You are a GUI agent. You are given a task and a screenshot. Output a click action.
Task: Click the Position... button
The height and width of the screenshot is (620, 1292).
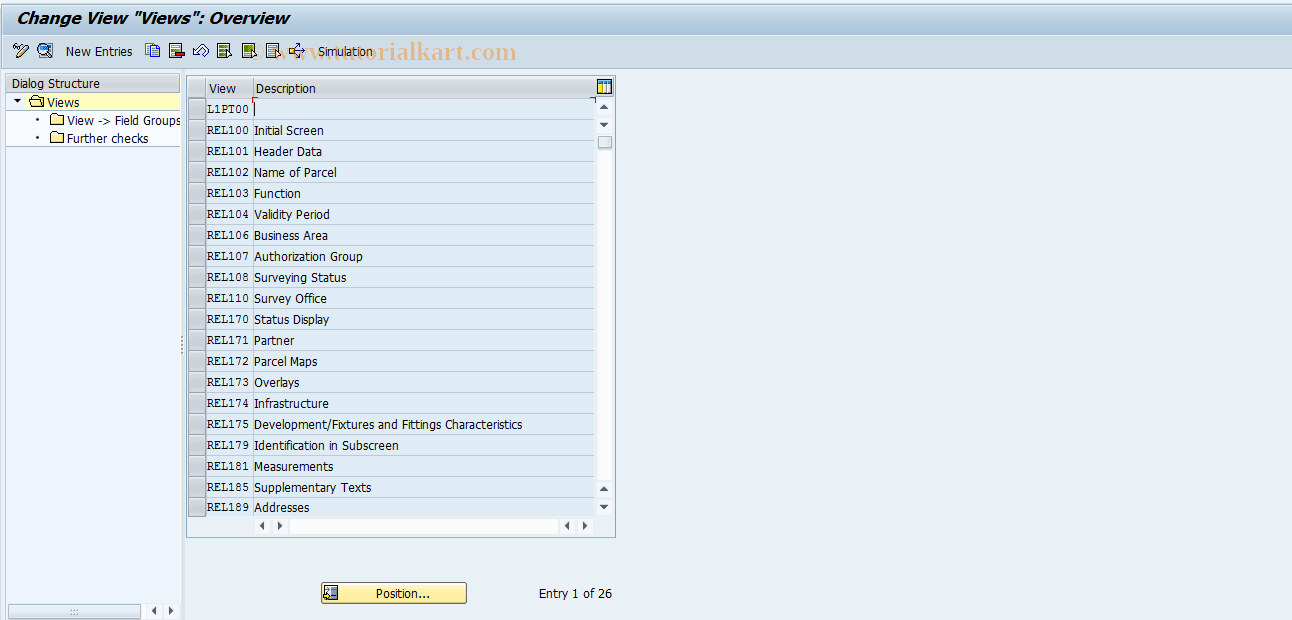click(x=394, y=593)
